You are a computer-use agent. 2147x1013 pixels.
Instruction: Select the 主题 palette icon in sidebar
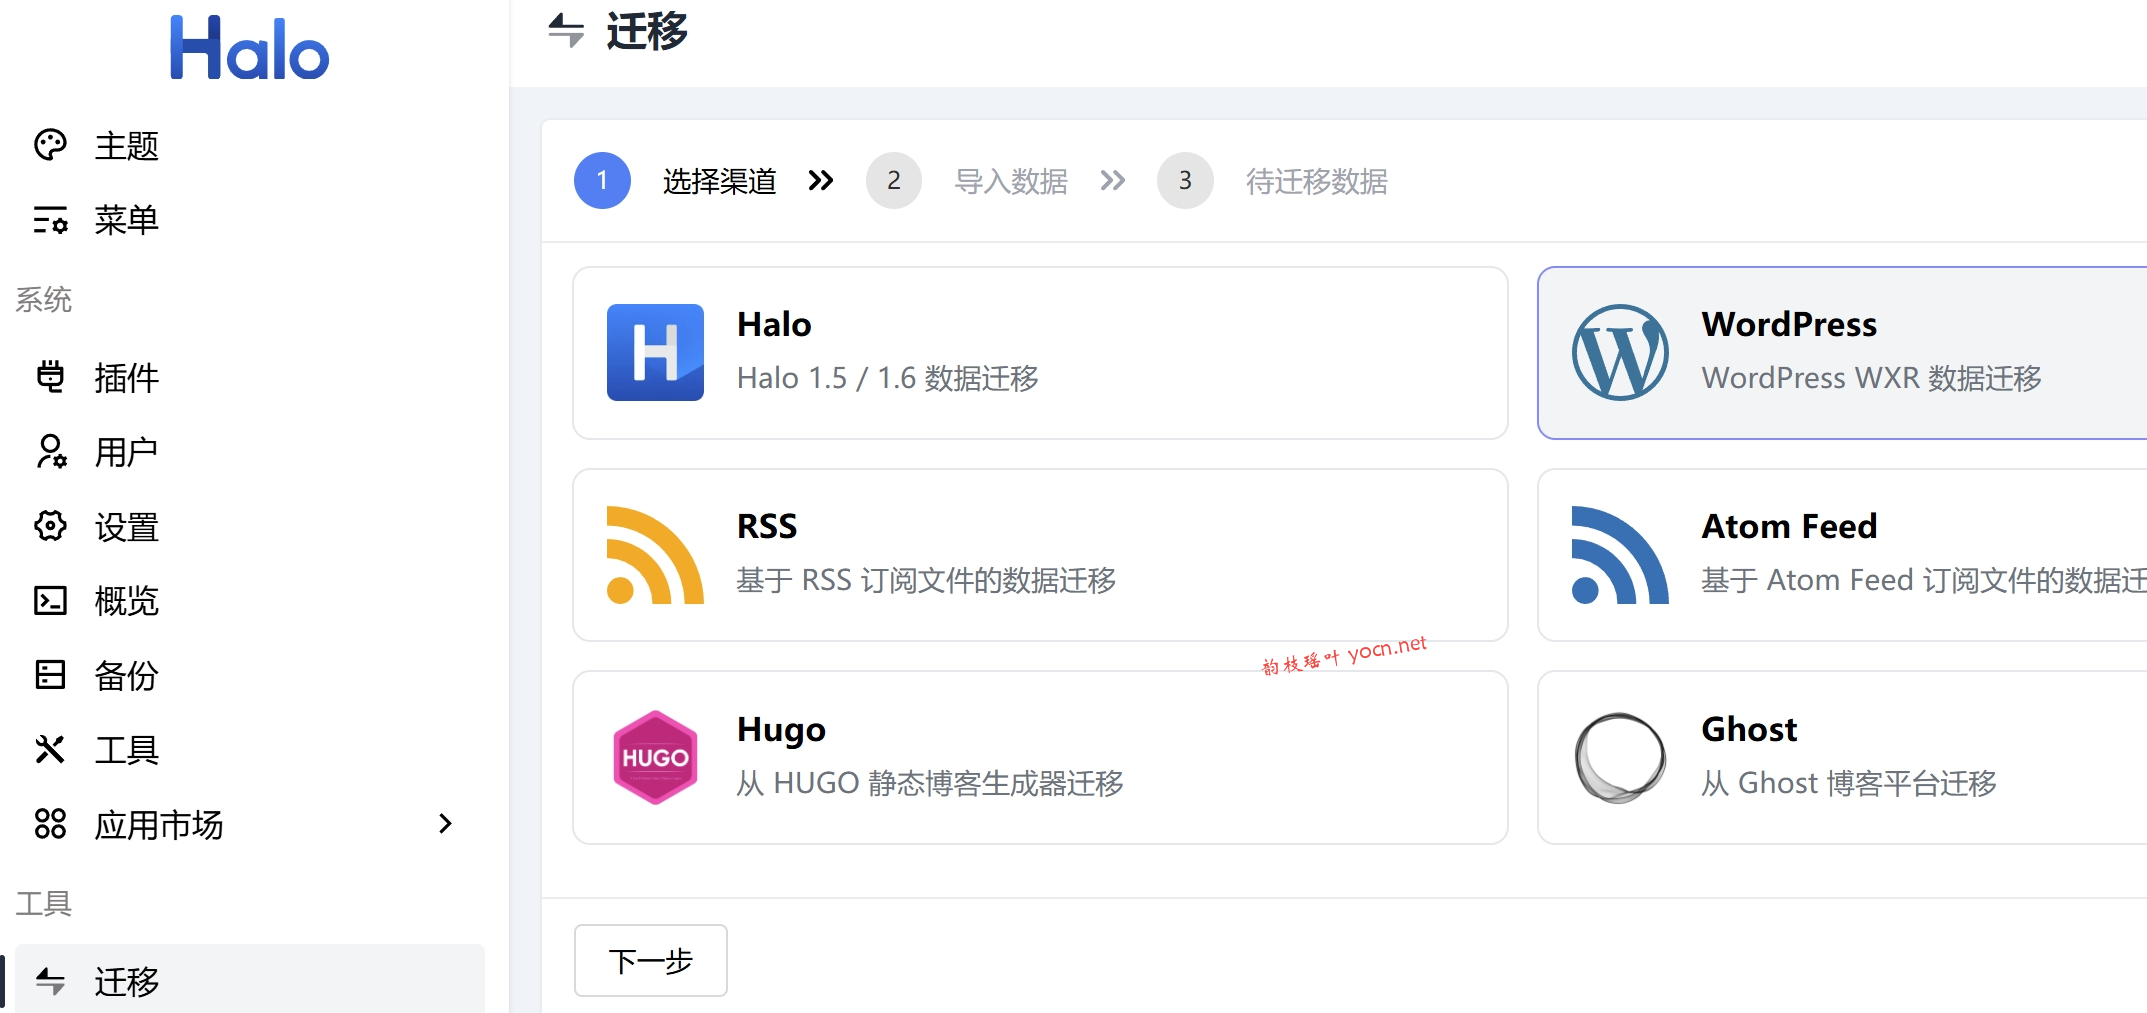[x=50, y=145]
